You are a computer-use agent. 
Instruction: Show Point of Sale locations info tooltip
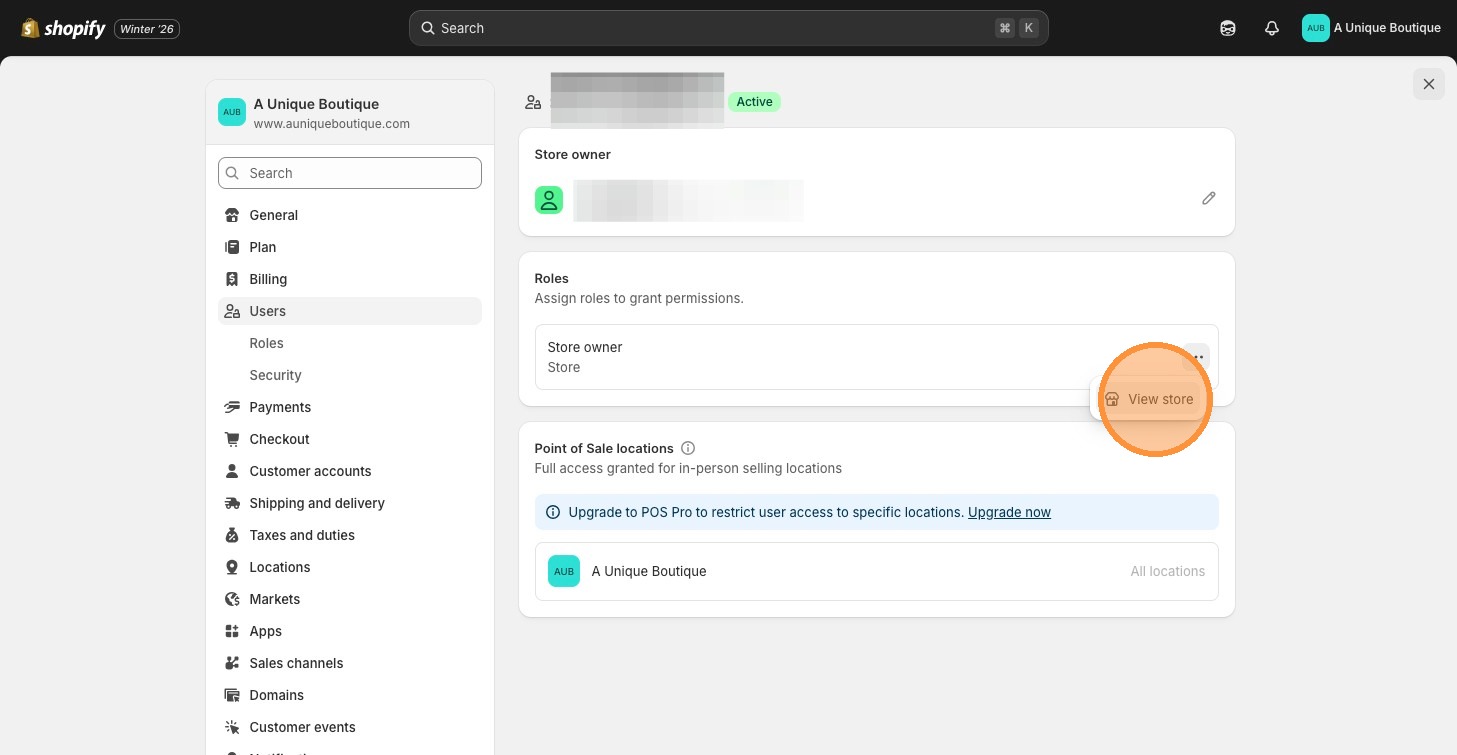click(x=688, y=448)
